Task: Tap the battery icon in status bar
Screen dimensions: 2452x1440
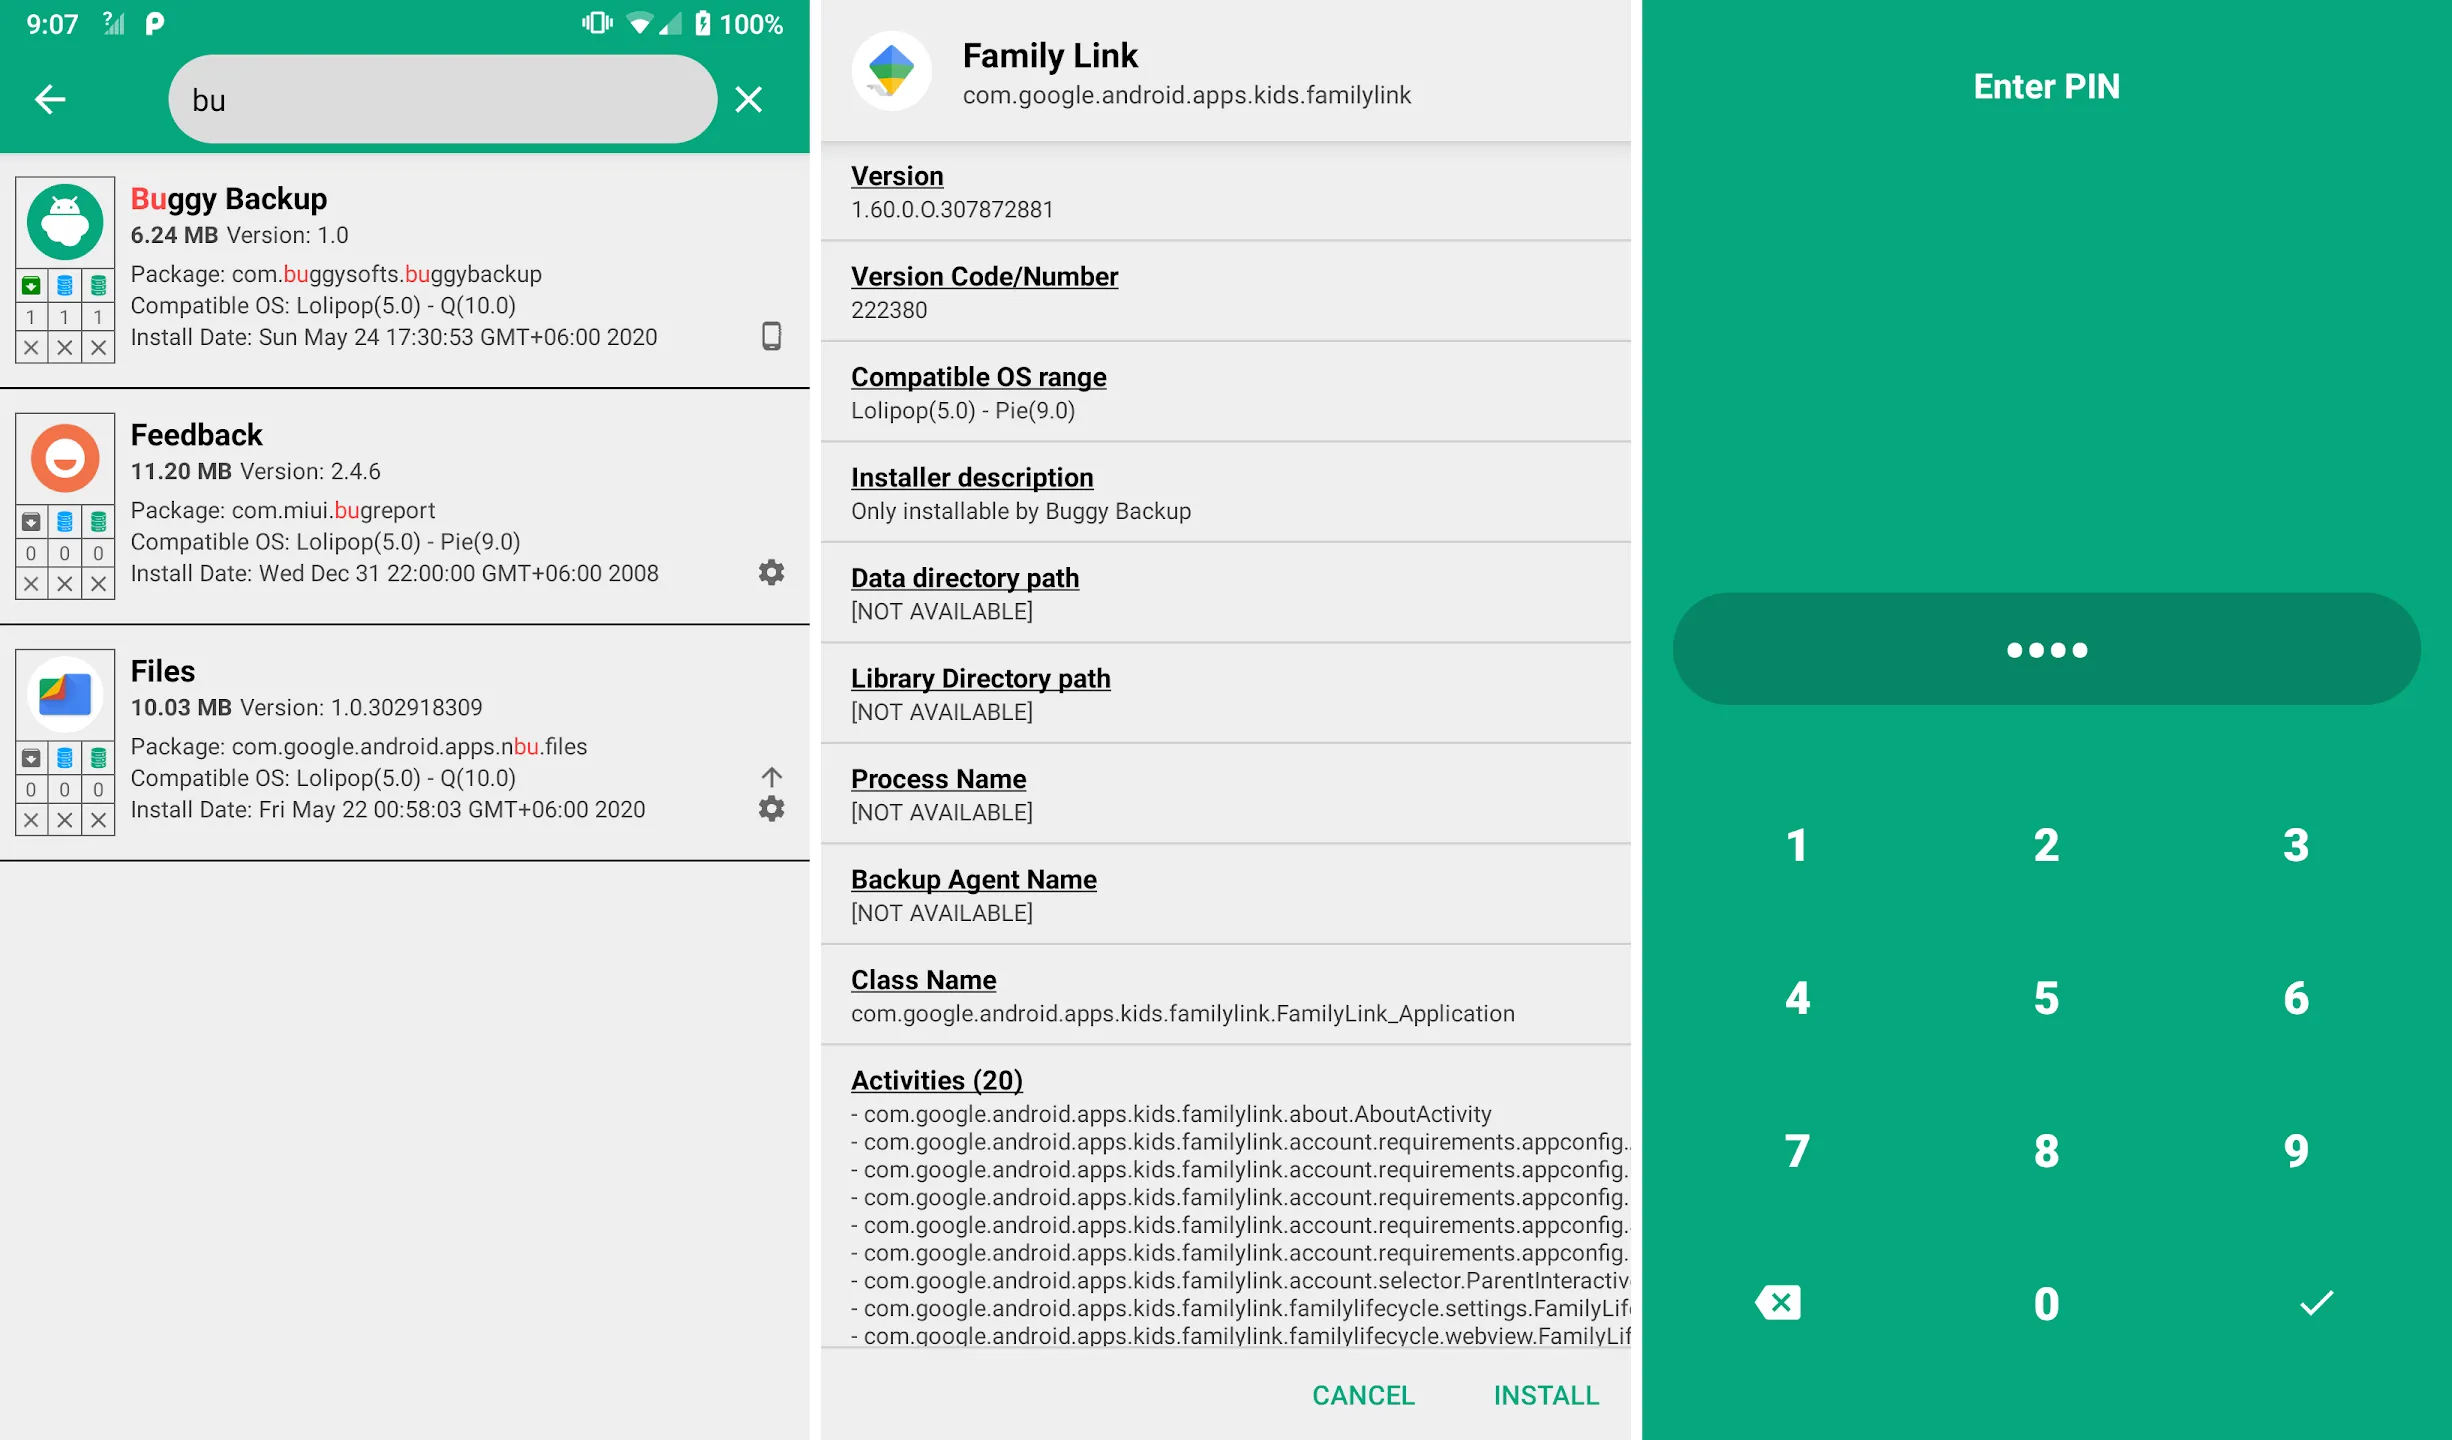Action: coord(703,23)
